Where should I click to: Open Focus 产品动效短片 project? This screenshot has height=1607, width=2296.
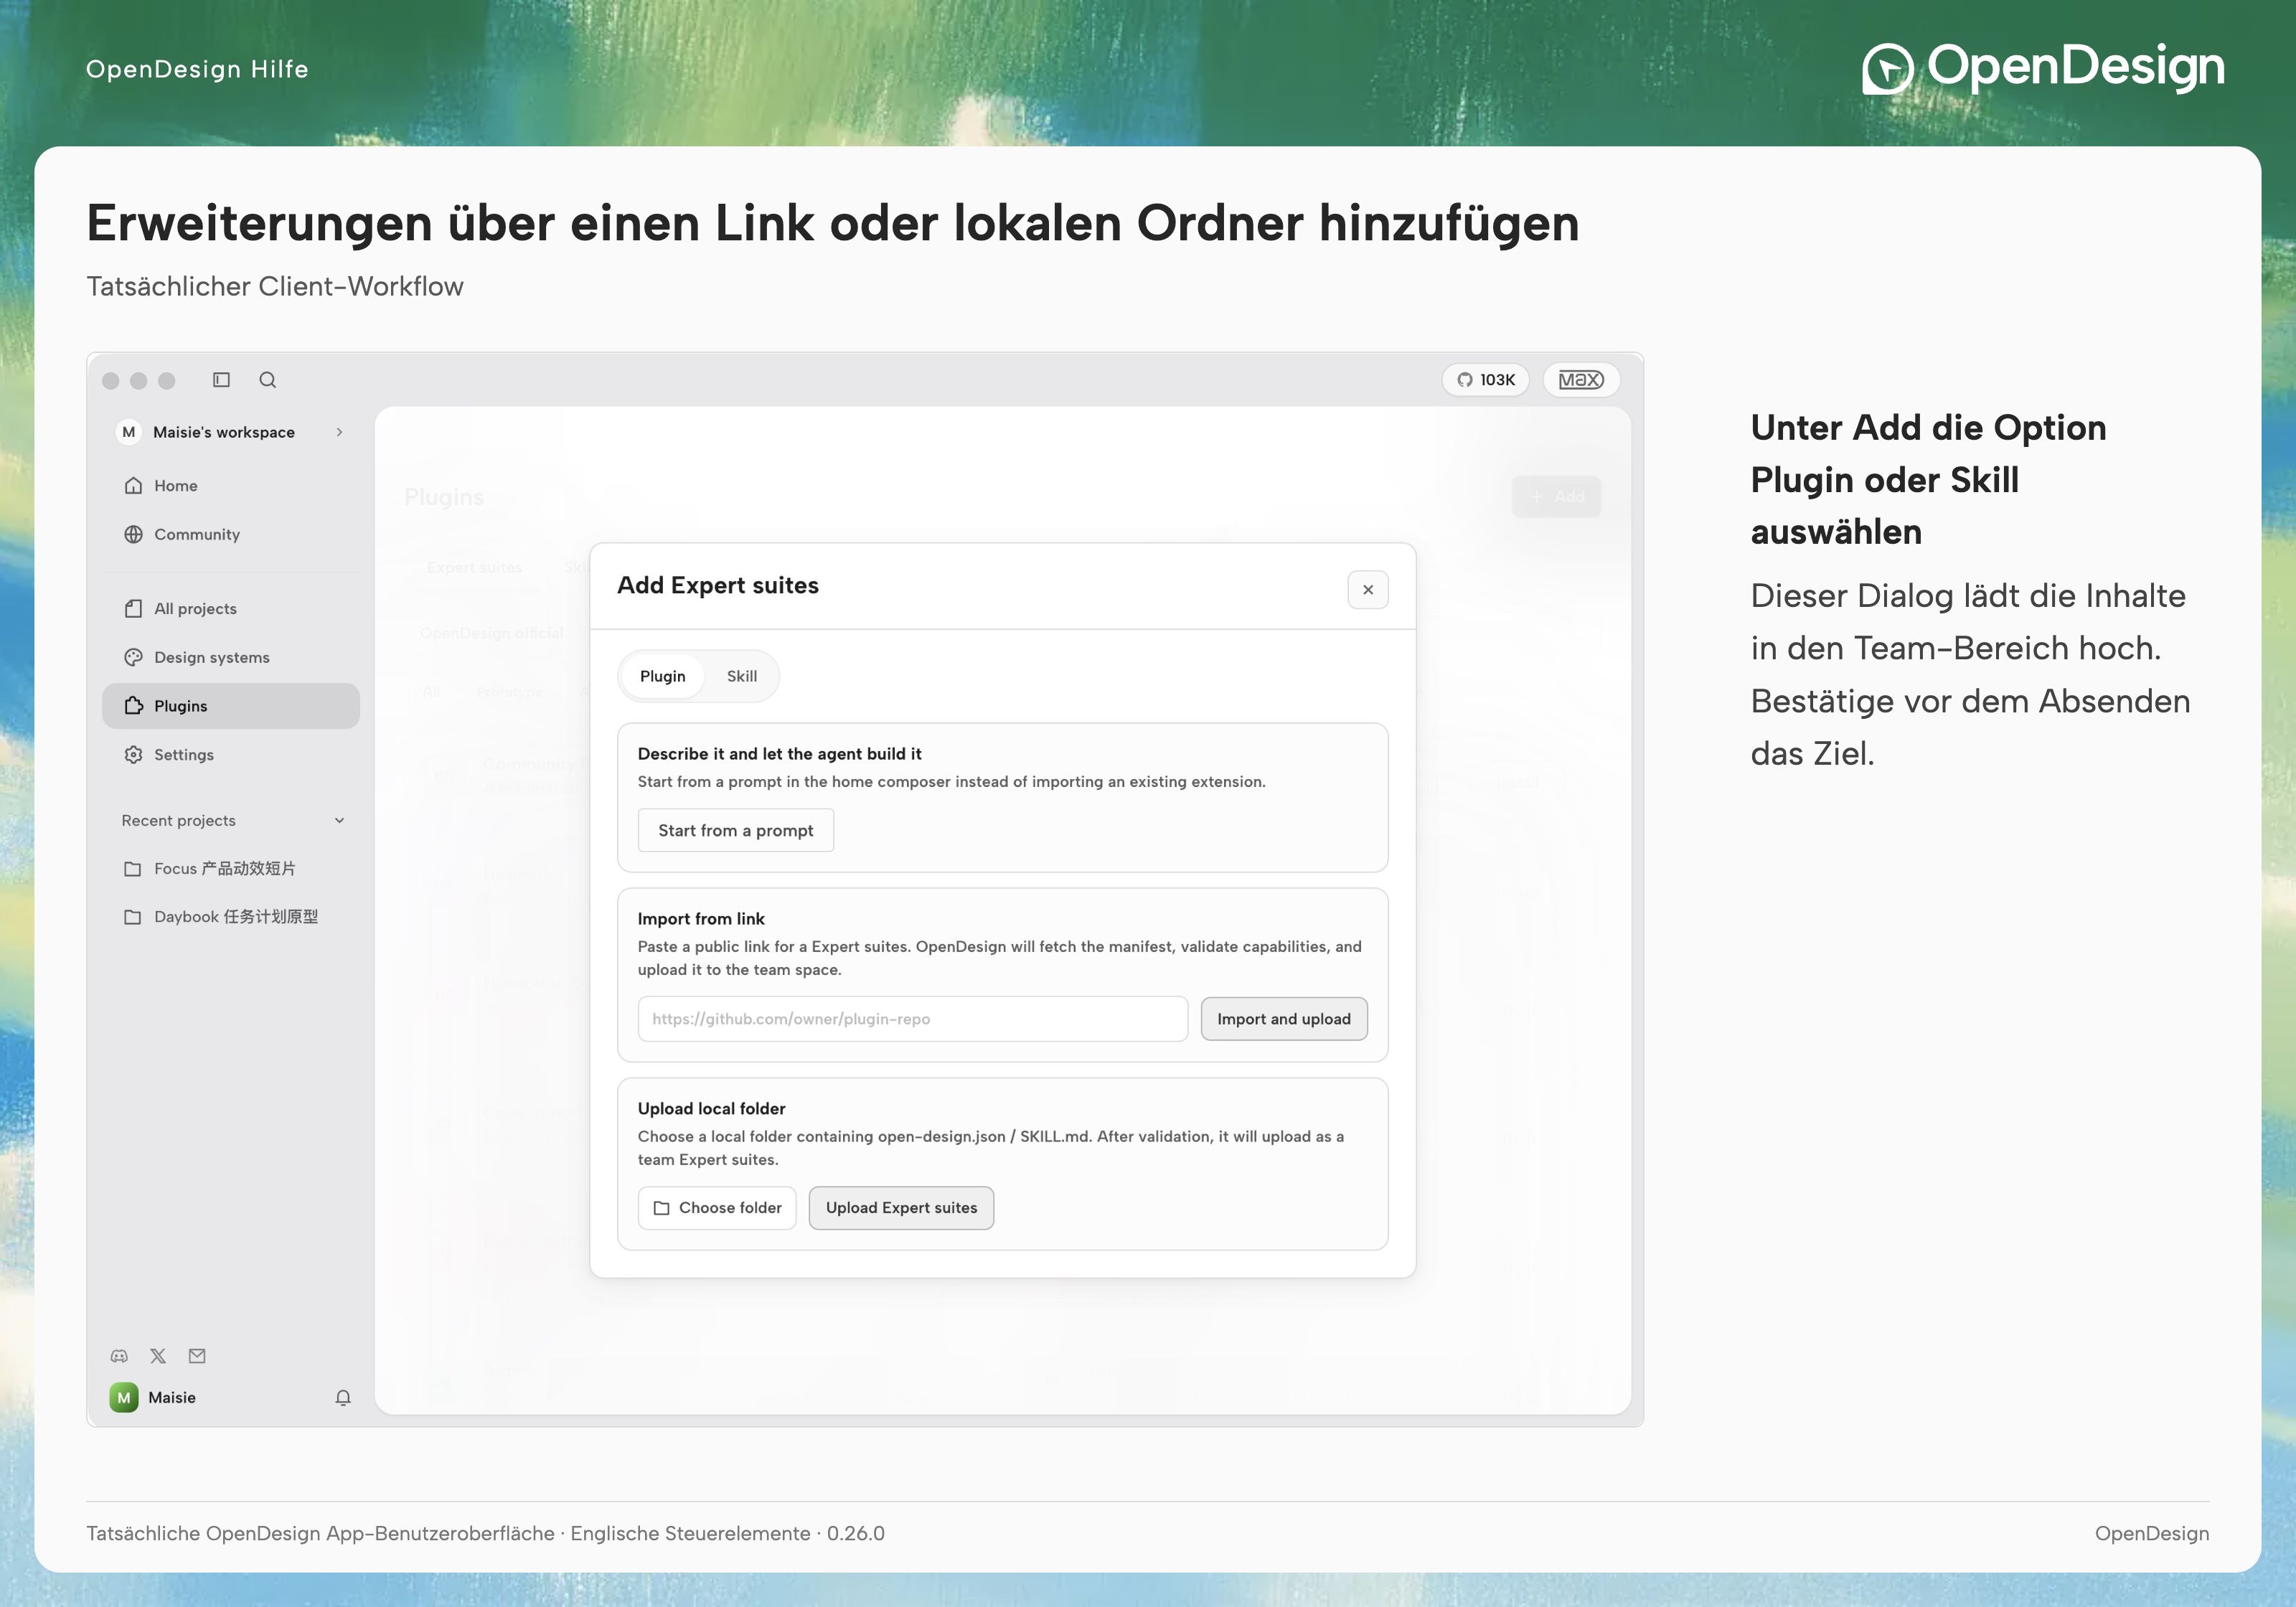231,869
